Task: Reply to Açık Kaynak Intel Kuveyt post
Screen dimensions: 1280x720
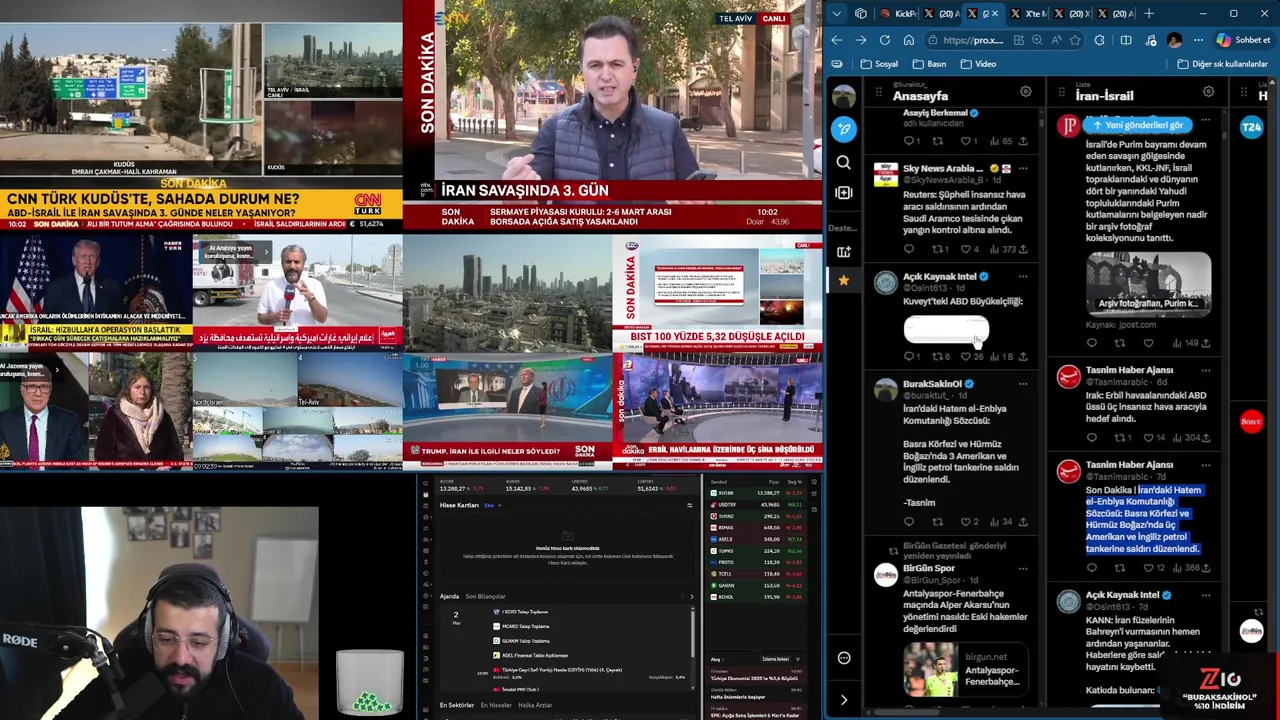Action: [x=909, y=356]
